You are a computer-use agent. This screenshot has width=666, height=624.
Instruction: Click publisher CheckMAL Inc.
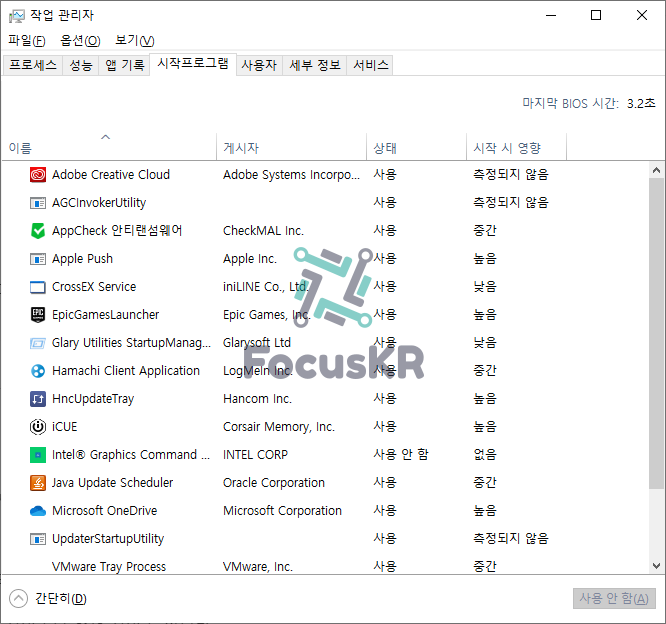coord(263,231)
